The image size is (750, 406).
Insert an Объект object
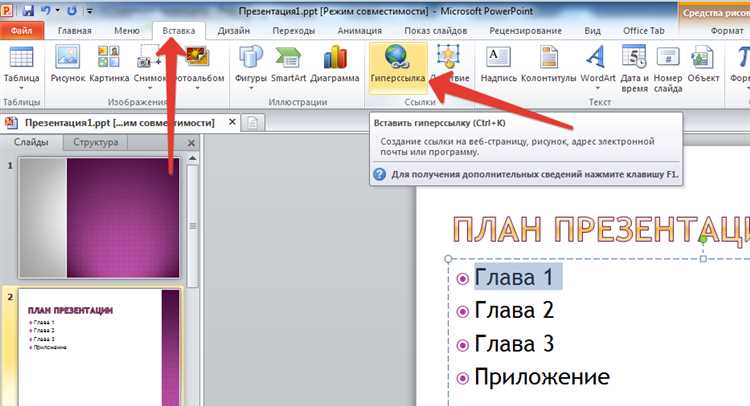(703, 65)
